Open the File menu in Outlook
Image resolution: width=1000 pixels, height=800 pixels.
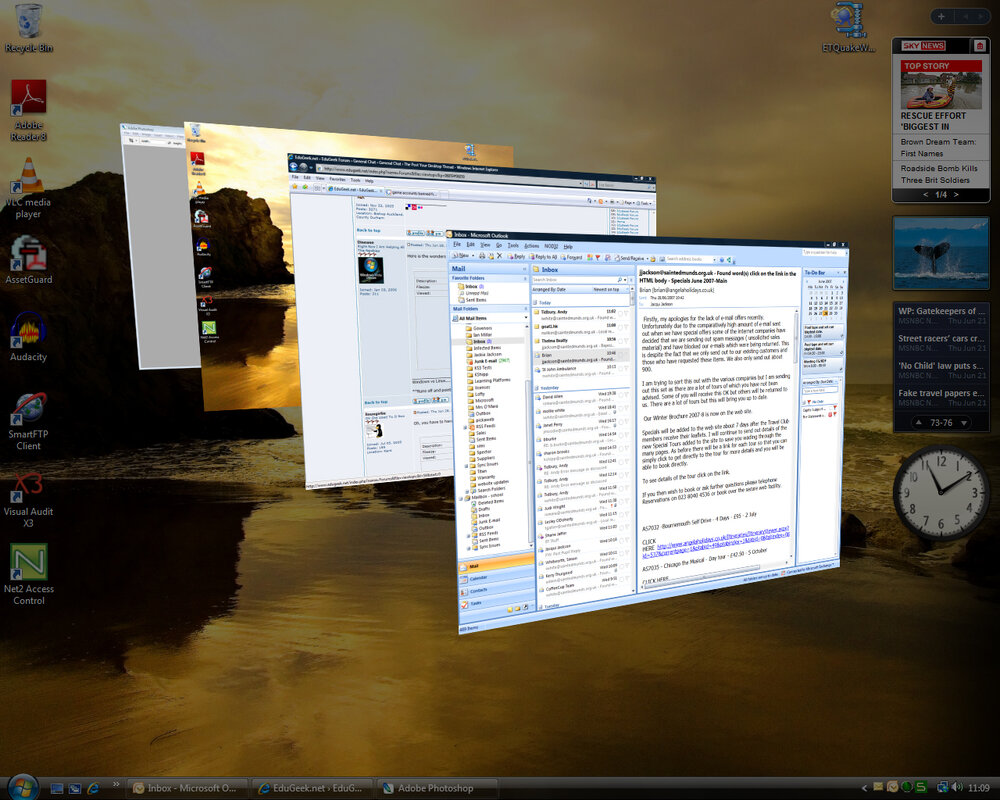[457, 244]
